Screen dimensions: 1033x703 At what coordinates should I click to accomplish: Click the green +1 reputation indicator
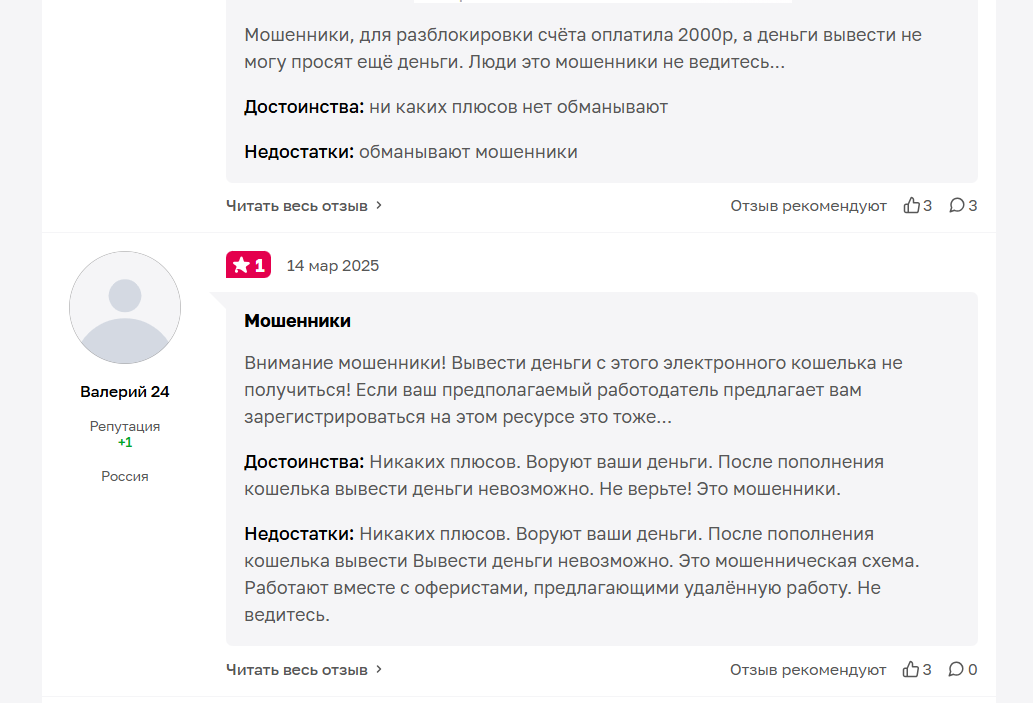(x=125, y=441)
